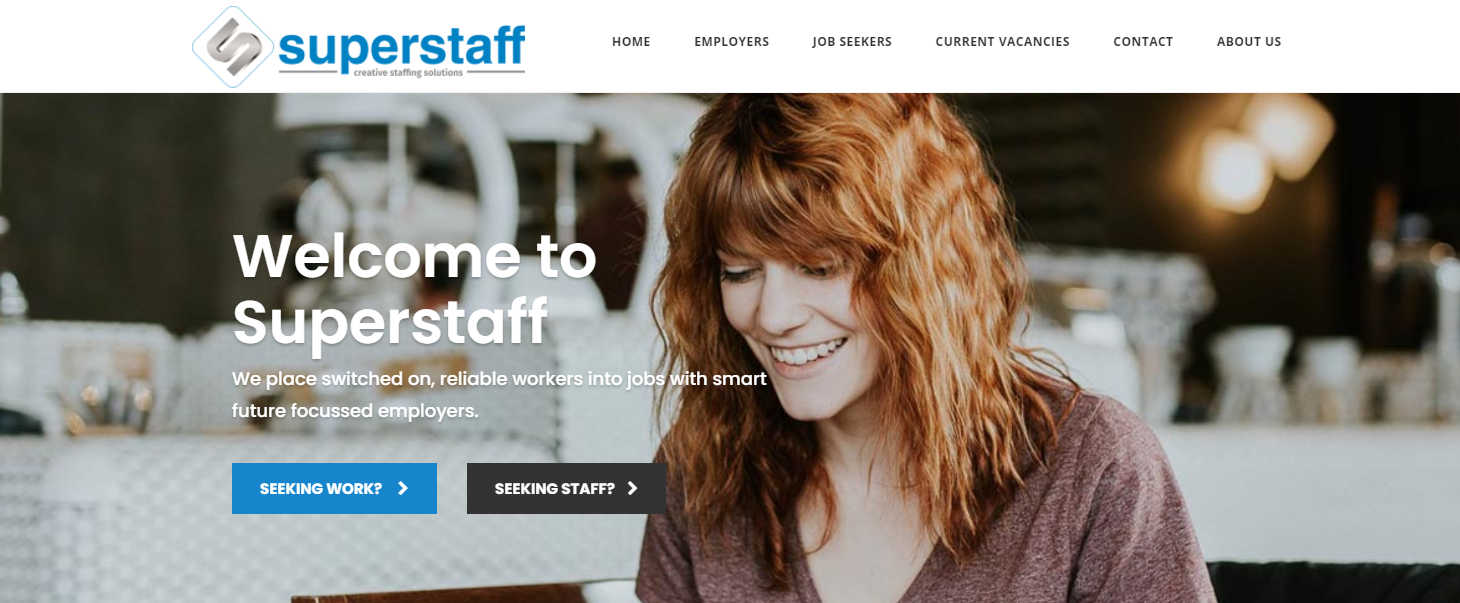
Task: Click the chevron arrow in Seeking Work button
Action: coord(403,488)
